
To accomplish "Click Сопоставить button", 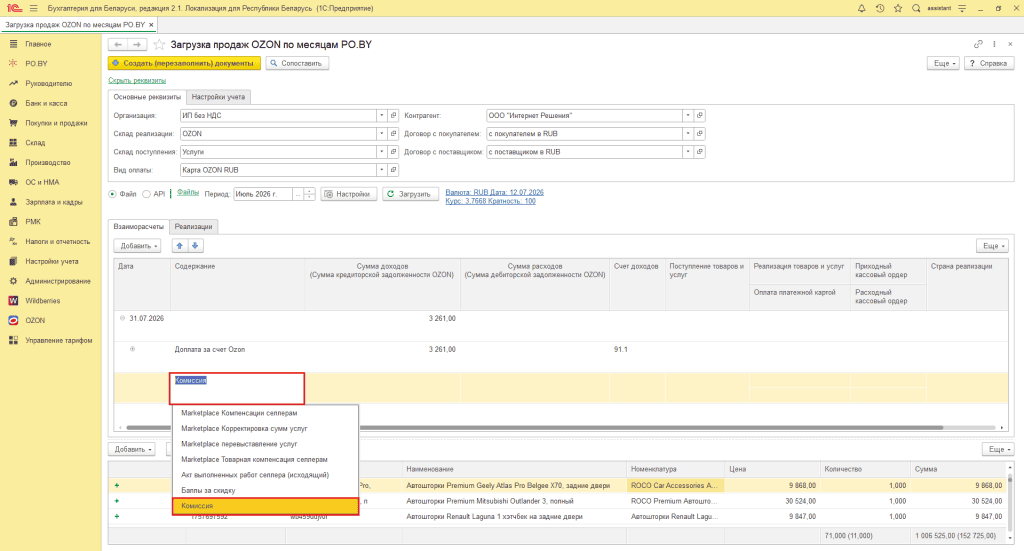I will [297, 63].
